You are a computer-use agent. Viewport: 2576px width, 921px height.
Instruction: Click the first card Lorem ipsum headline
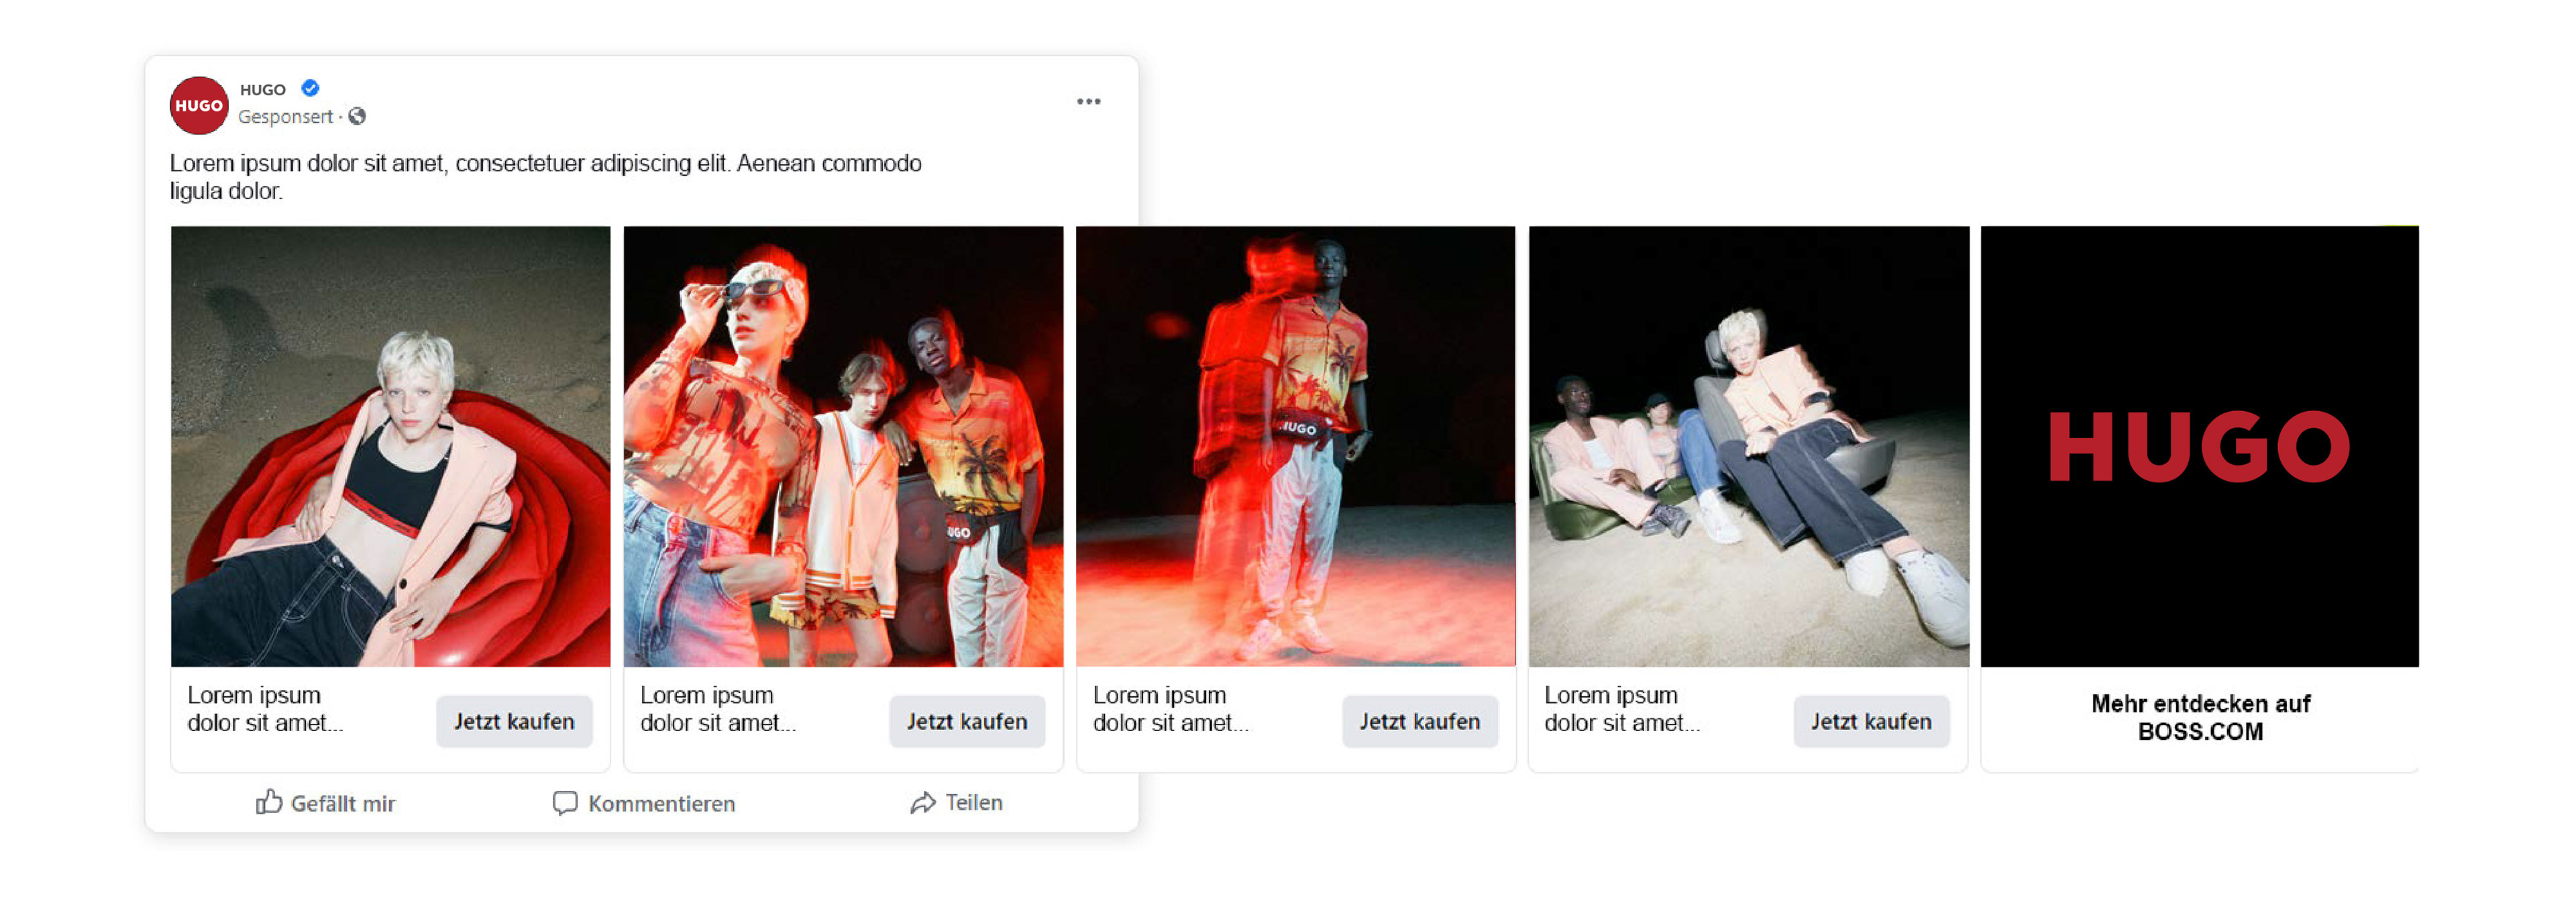[x=265, y=708]
